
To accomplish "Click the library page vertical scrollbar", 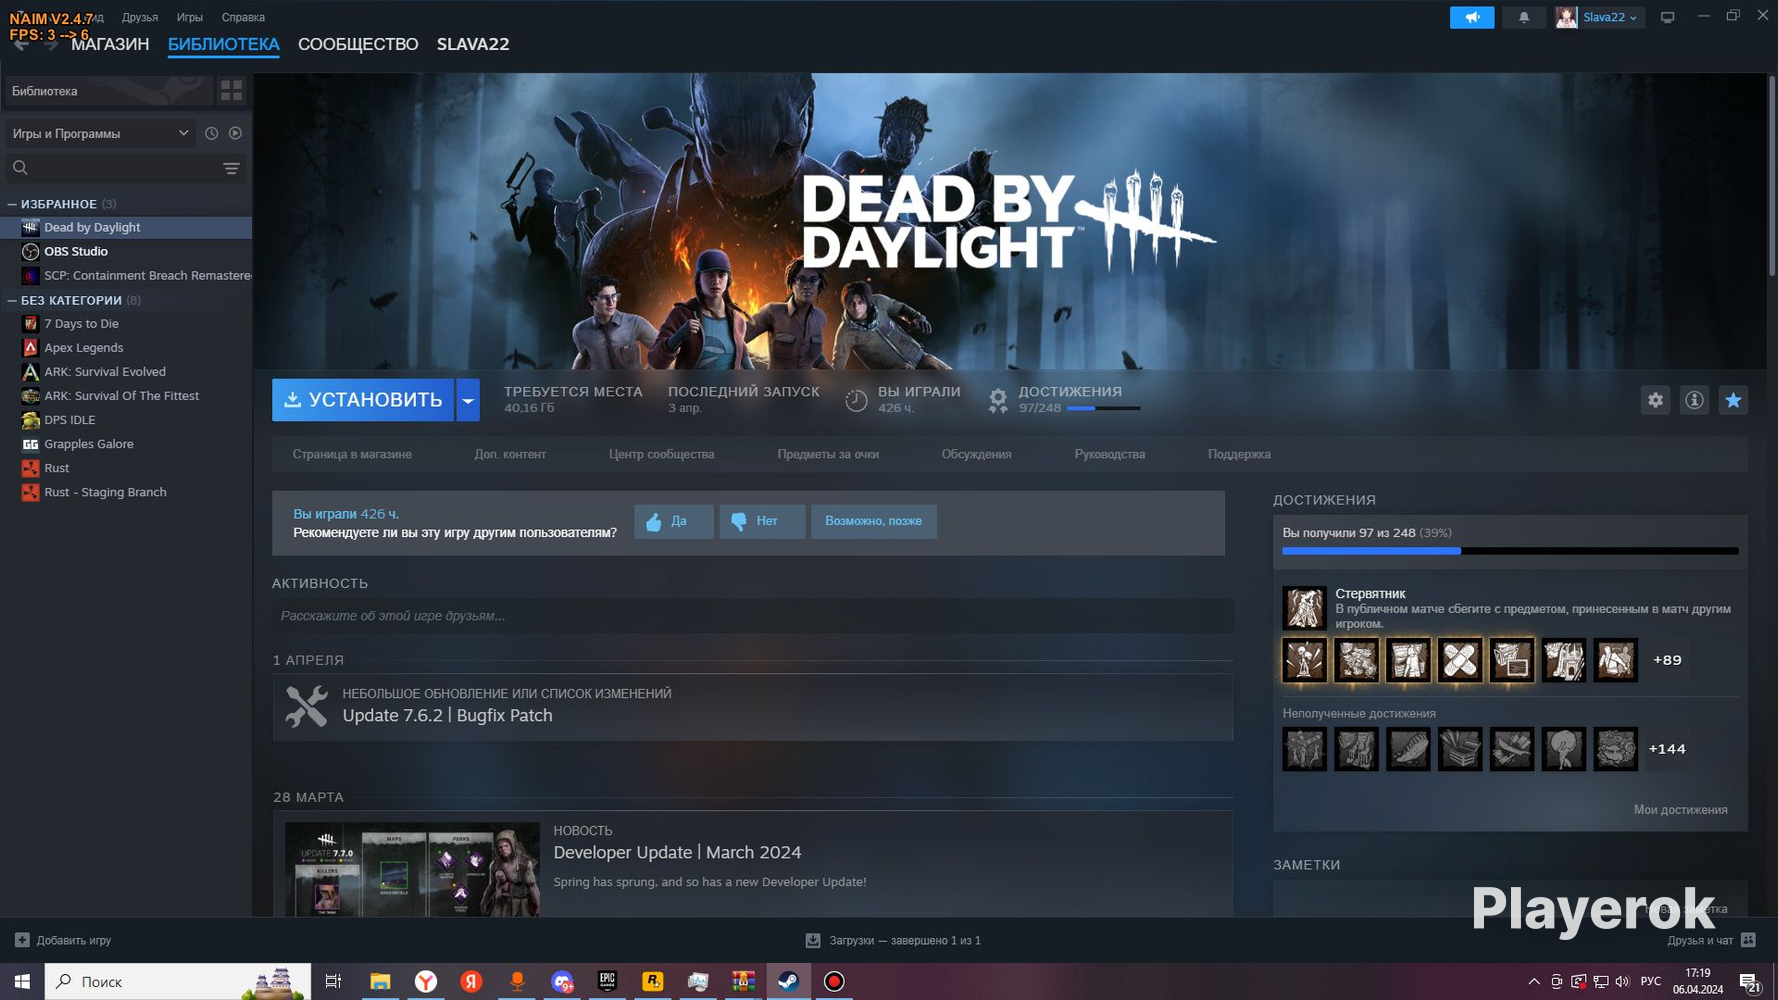I will pos(1772,175).
